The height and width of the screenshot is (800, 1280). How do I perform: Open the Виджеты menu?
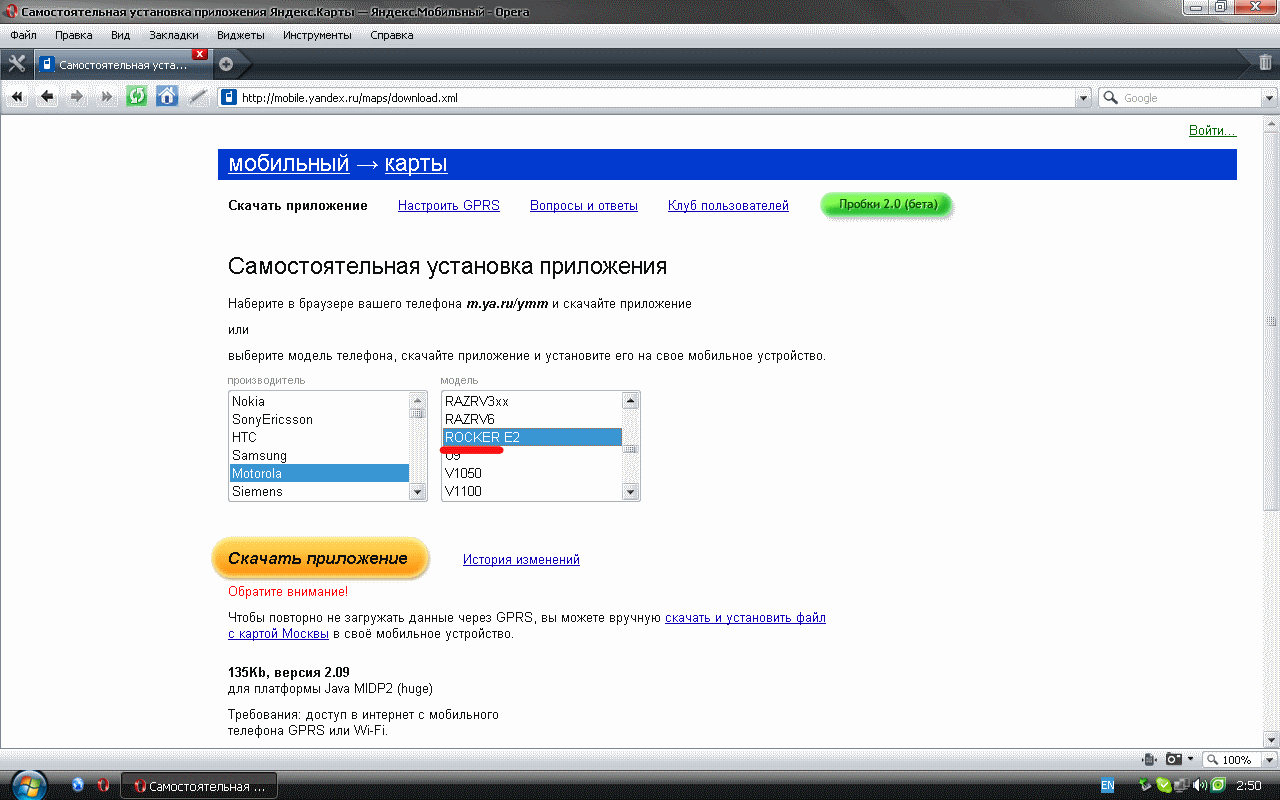tap(240, 35)
